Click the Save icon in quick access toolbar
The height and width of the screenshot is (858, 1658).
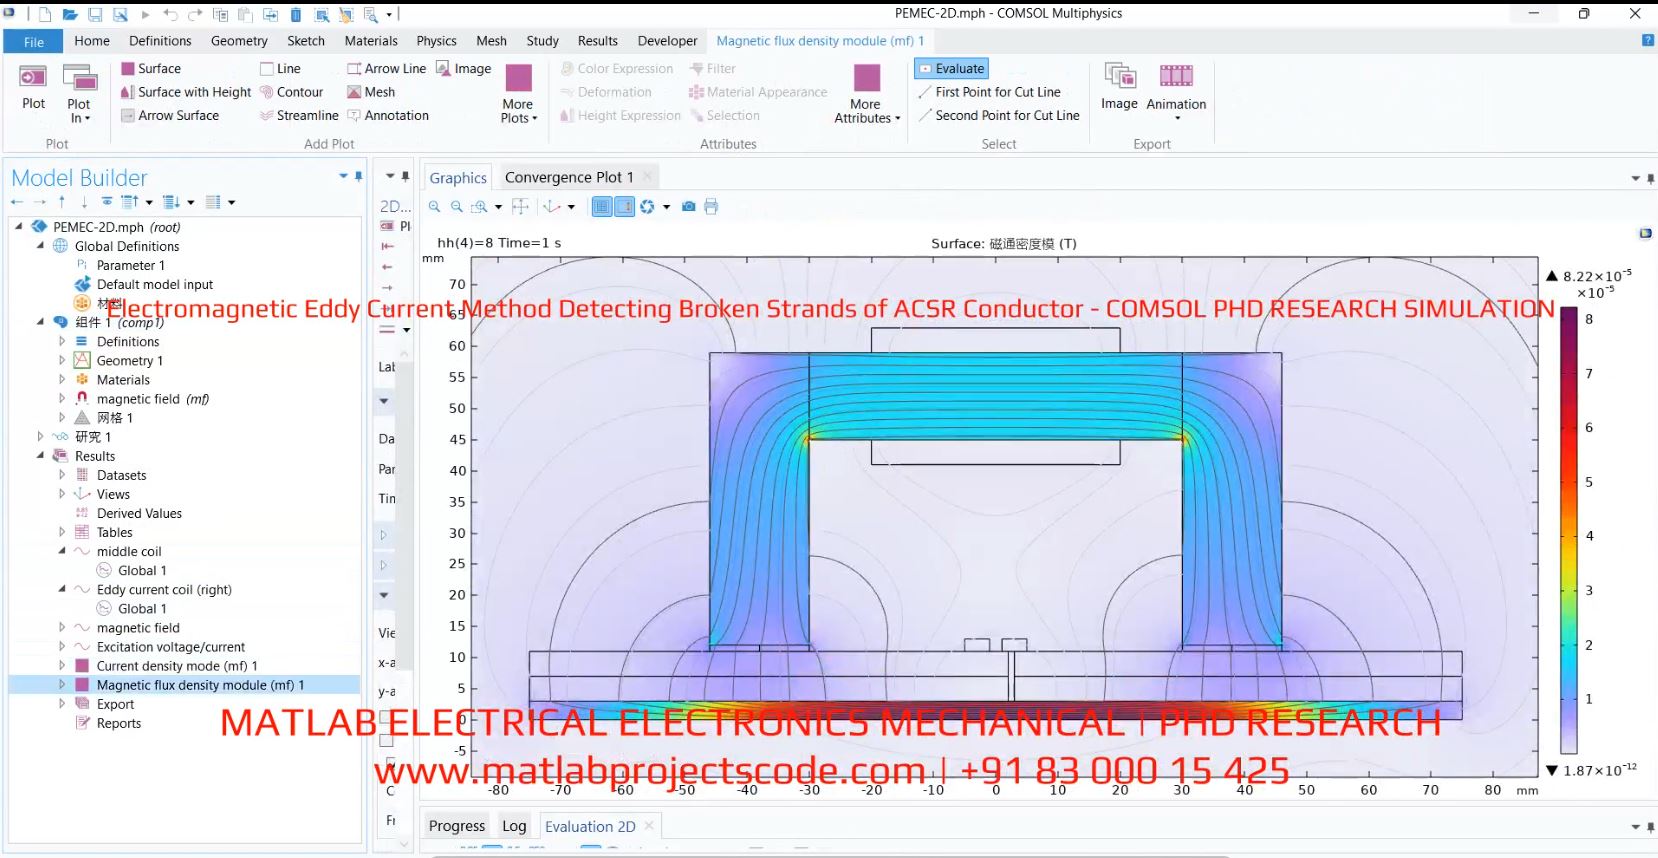point(95,15)
